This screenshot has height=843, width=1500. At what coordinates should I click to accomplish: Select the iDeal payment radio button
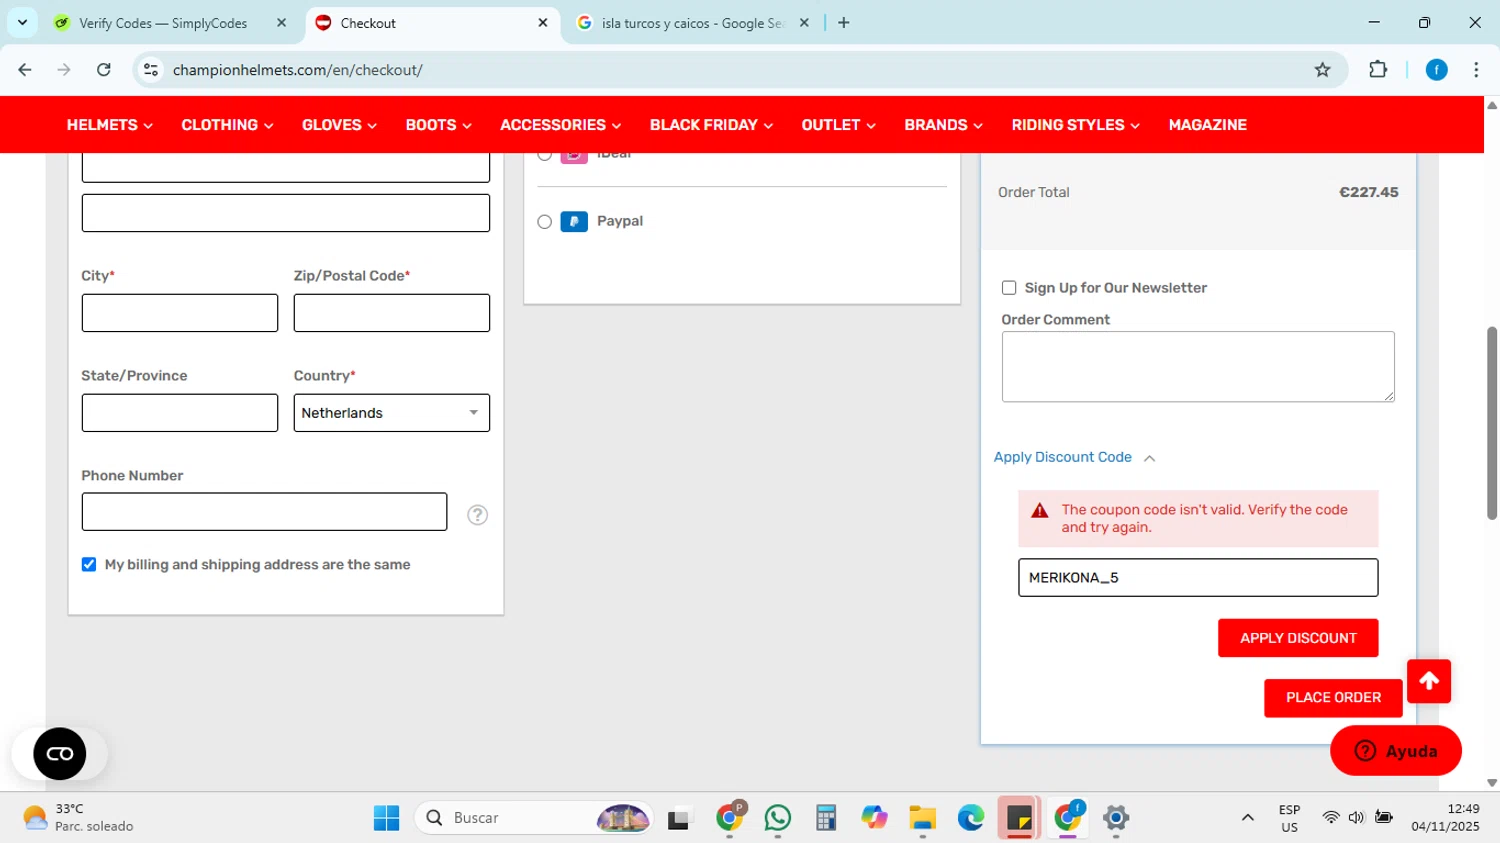pyautogui.click(x=544, y=155)
